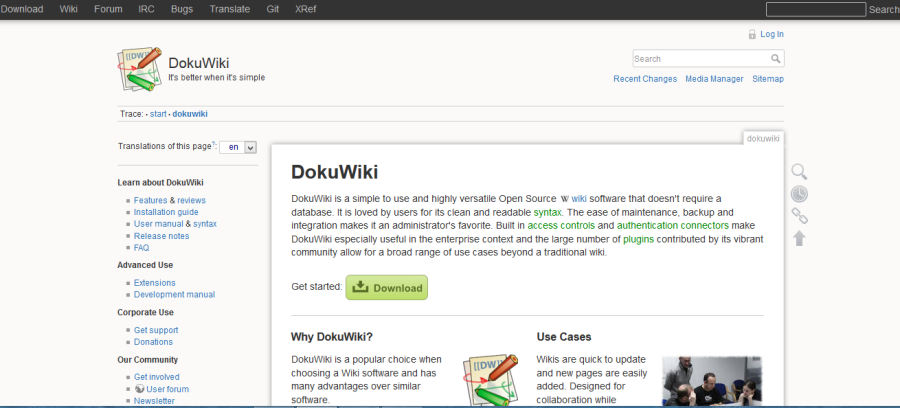Follow the wiki link in the intro paragraph
Viewport: 900px width, 408px height.
point(579,199)
